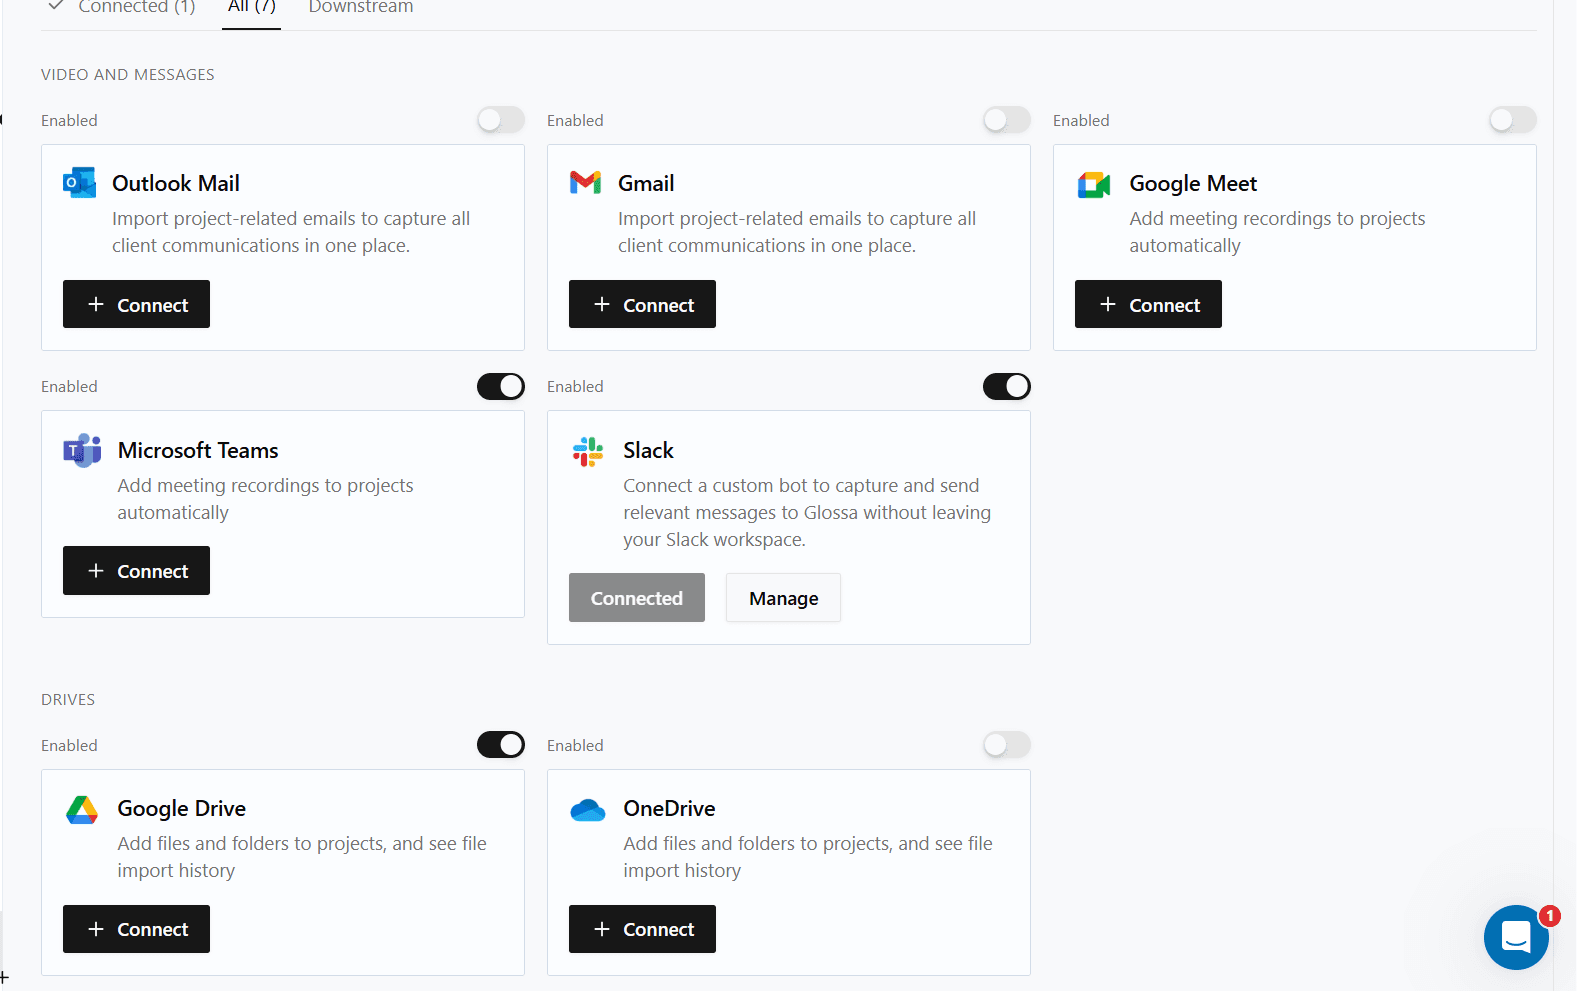
Task: Click the Gmail emails description
Action: [x=797, y=232]
